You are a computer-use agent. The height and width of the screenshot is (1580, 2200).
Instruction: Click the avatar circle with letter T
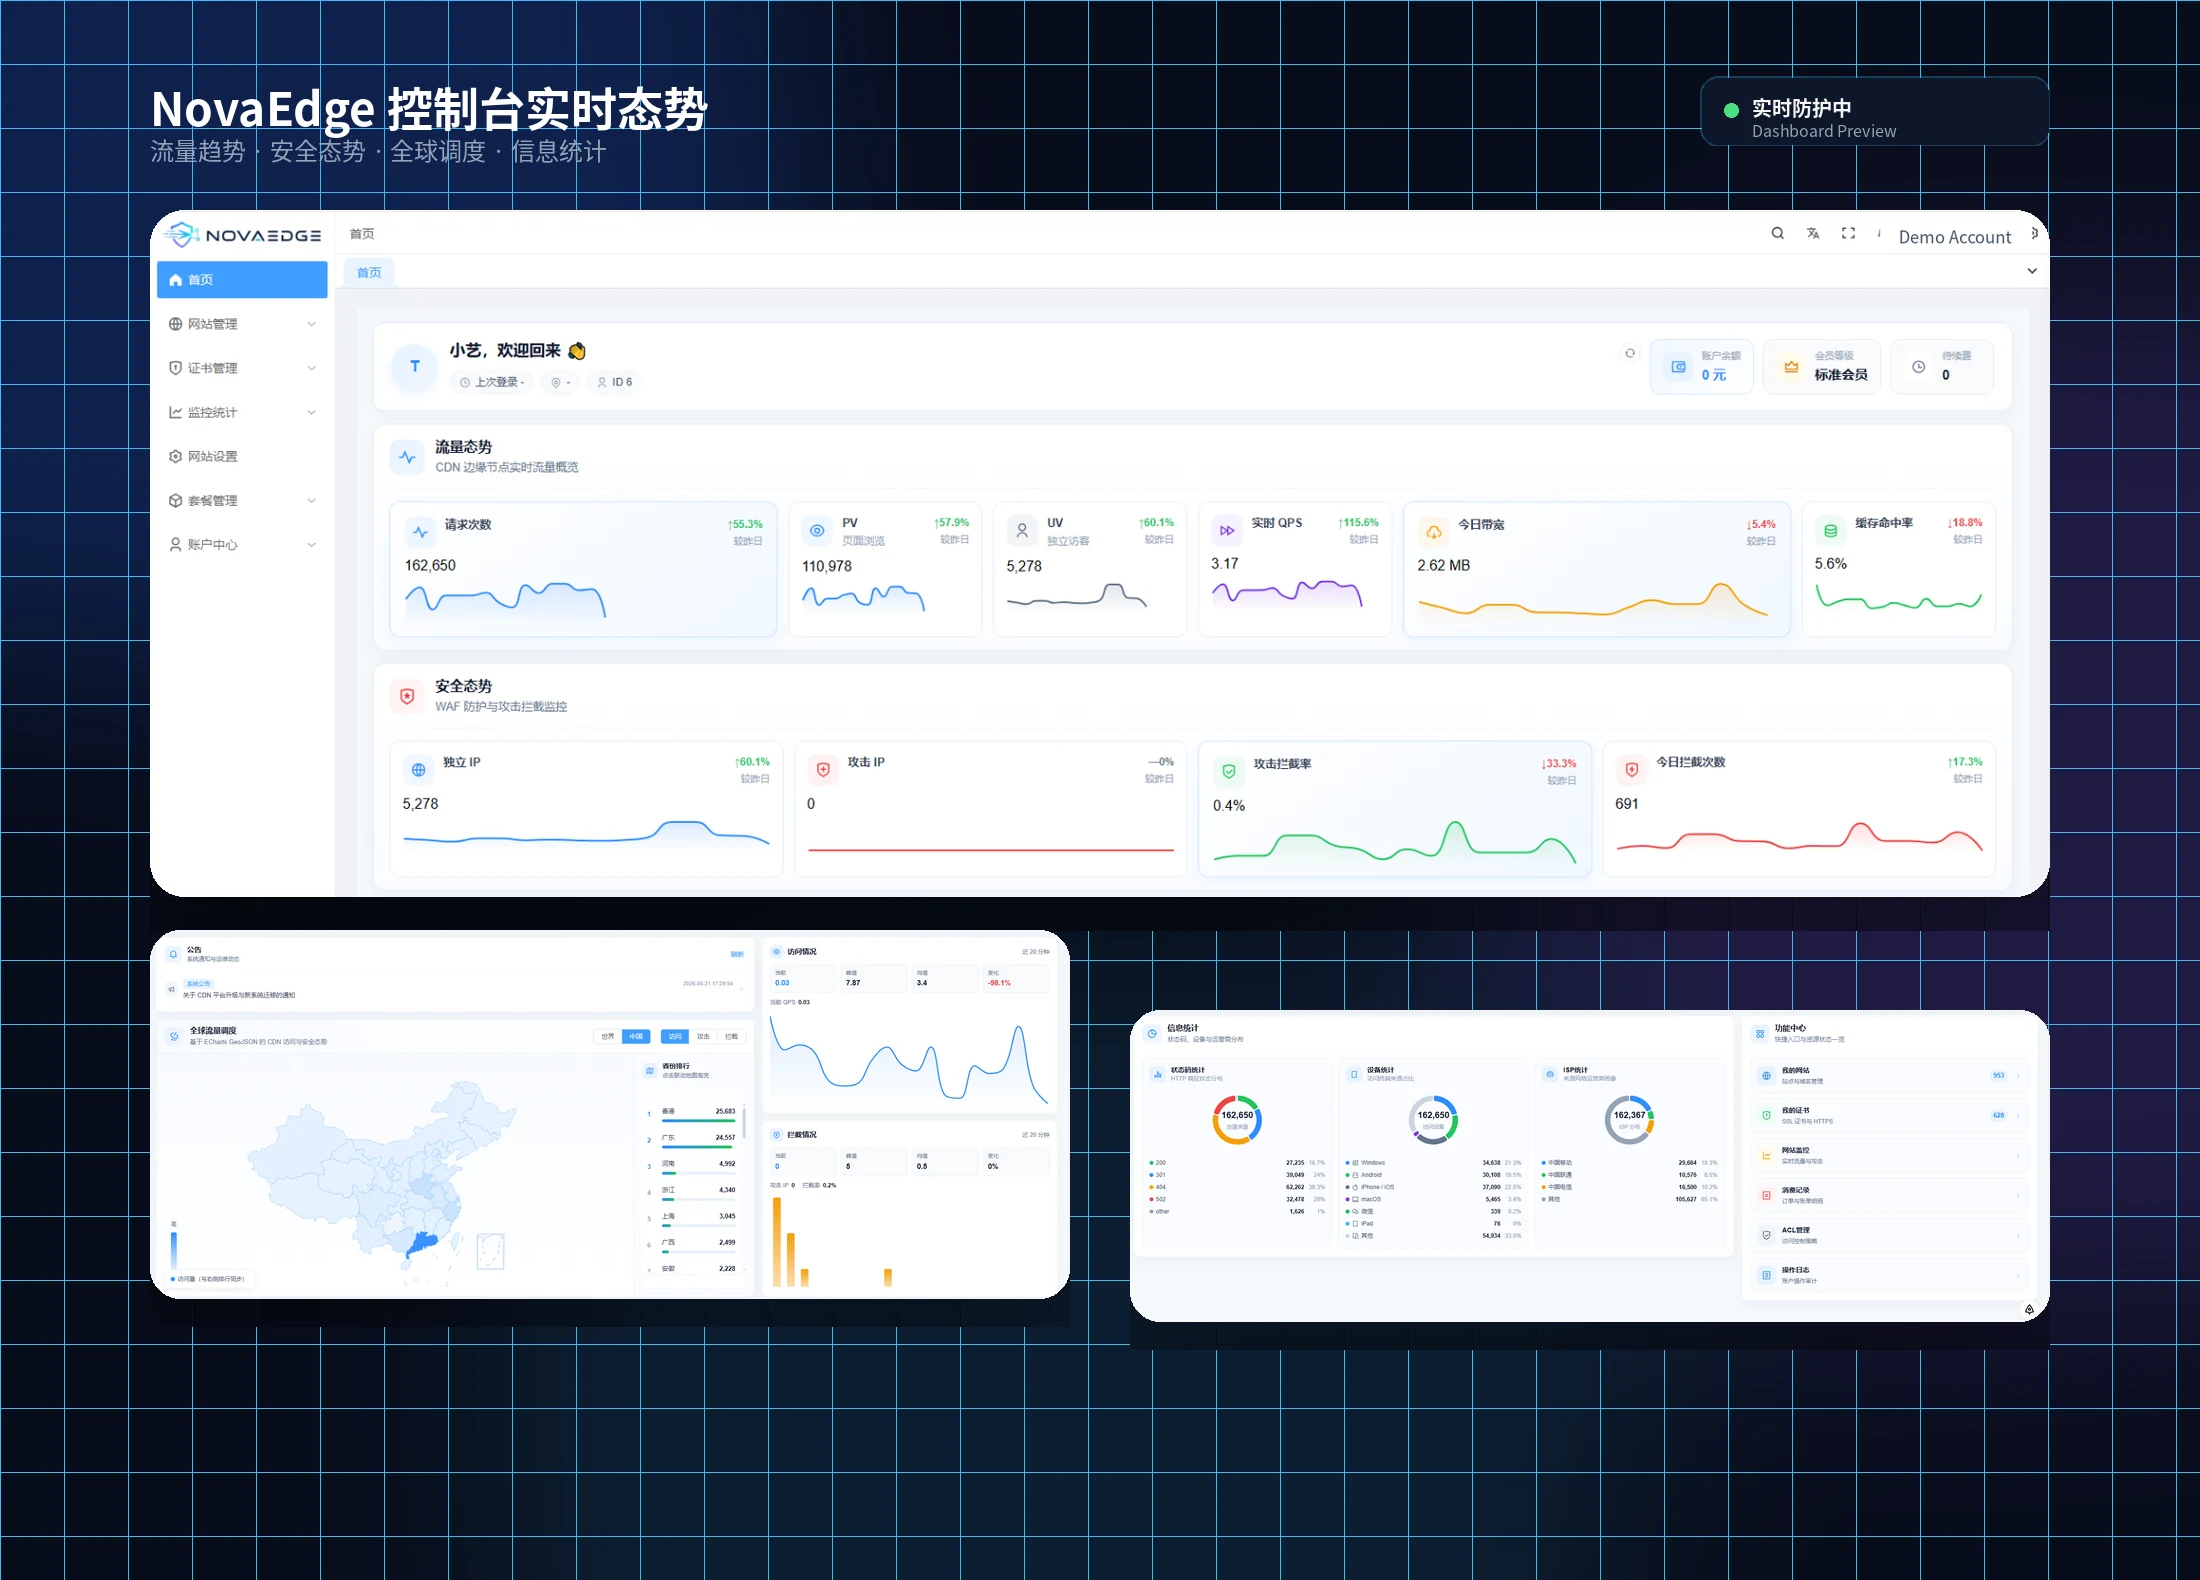pyautogui.click(x=415, y=367)
